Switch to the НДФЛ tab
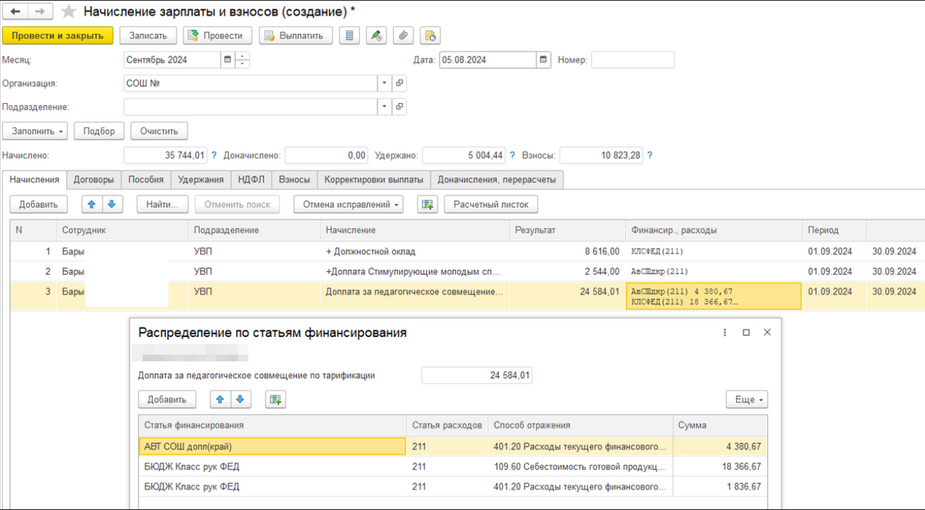Viewport: 925px width, 510px height. point(251,180)
